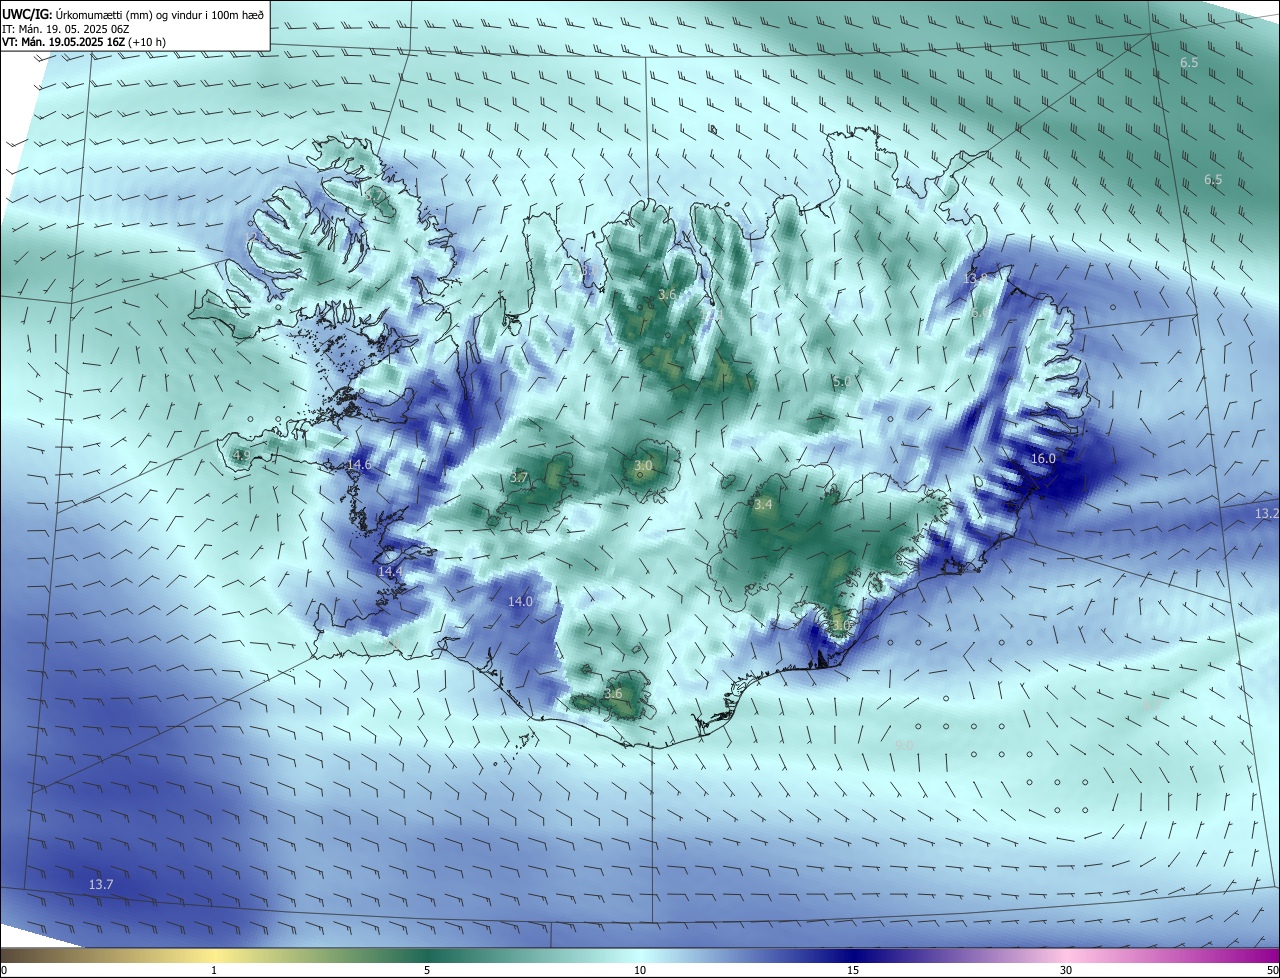Click the 13.2 value at the right edge
Image resolution: width=1280 pixels, height=978 pixels.
pyautogui.click(x=1267, y=513)
